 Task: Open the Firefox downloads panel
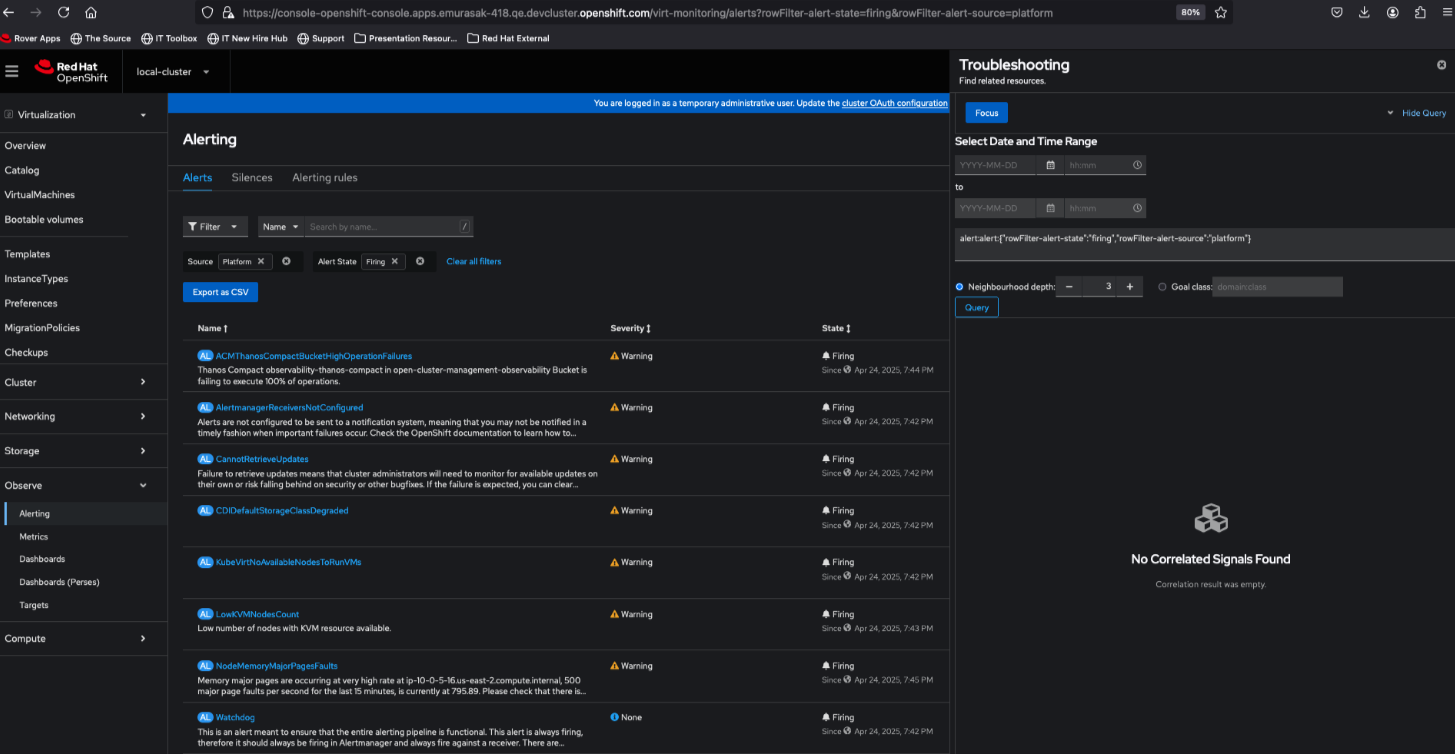pyautogui.click(x=1364, y=13)
